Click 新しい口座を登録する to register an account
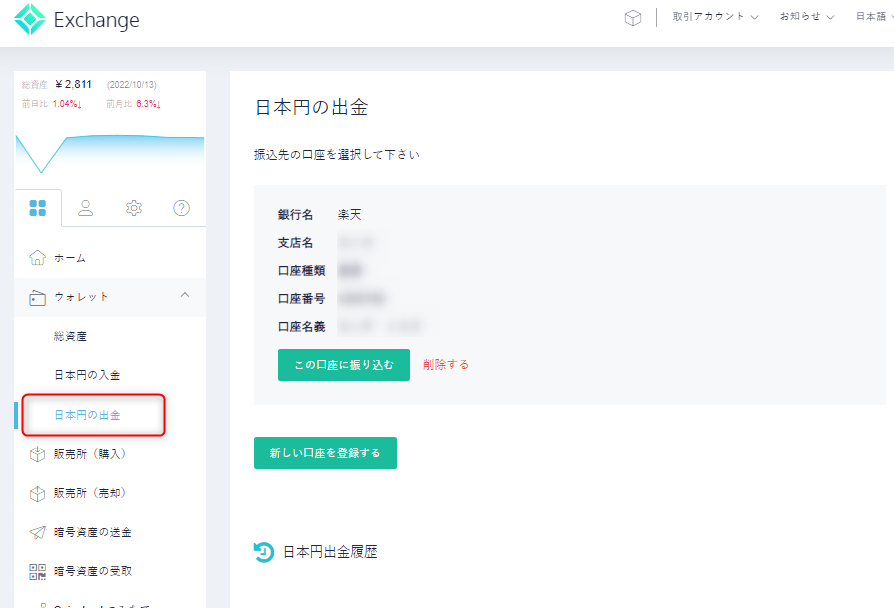The height and width of the screenshot is (608, 894). click(x=325, y=452)
